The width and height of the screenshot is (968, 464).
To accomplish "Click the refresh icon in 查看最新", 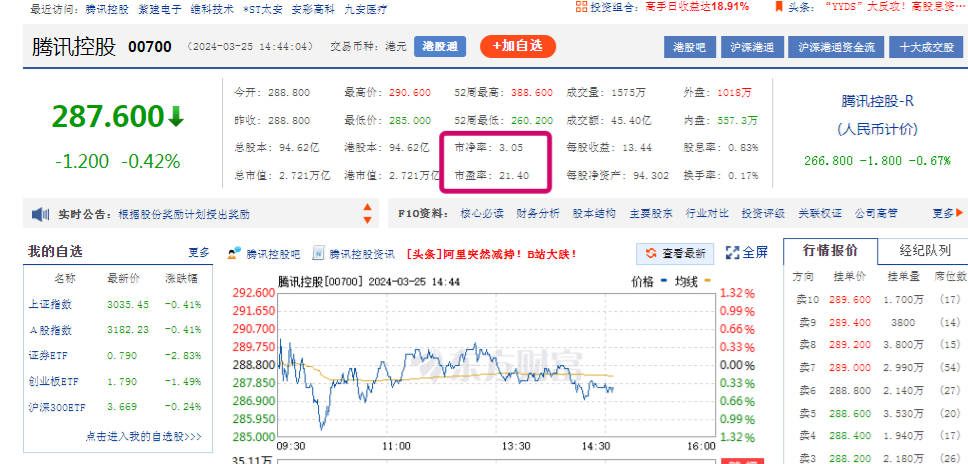I will (x=651, y=253).
